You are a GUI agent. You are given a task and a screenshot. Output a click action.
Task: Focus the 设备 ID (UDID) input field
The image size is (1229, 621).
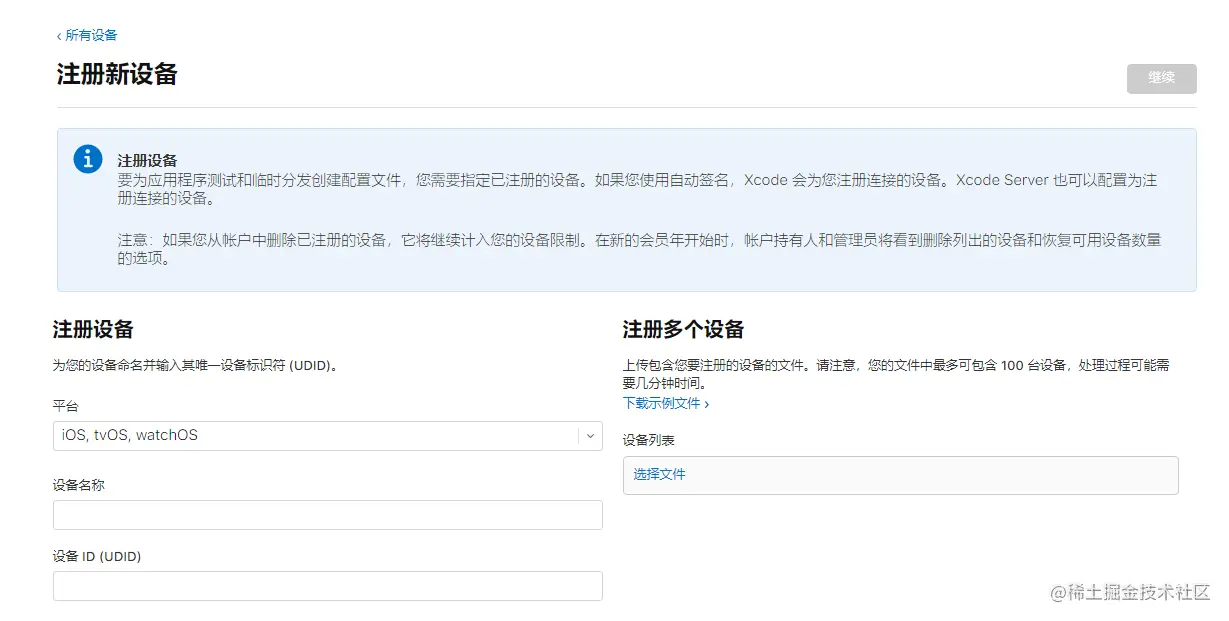click(x=327, y=585)
